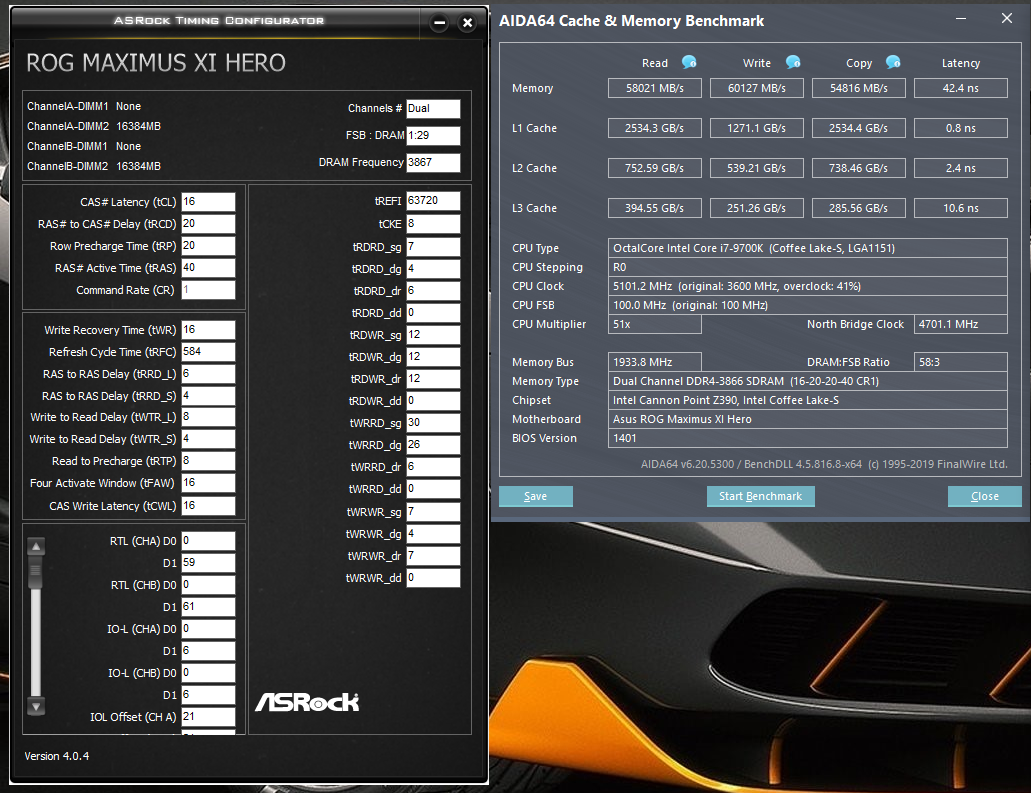Click the Memory Read result 58021 MB/s
This screenshot has width=1031, height=793.
(654, 88)
